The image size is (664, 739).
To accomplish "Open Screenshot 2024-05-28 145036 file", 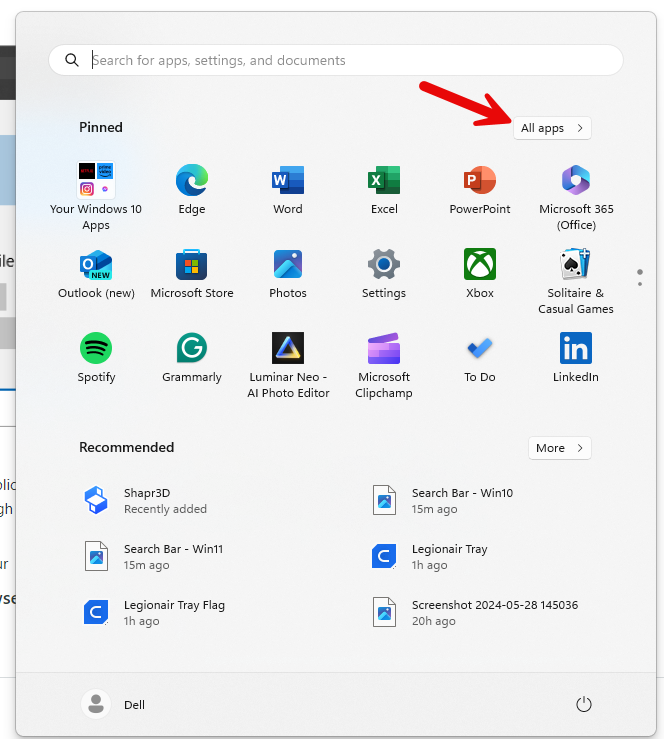I will tap(475, 613).
